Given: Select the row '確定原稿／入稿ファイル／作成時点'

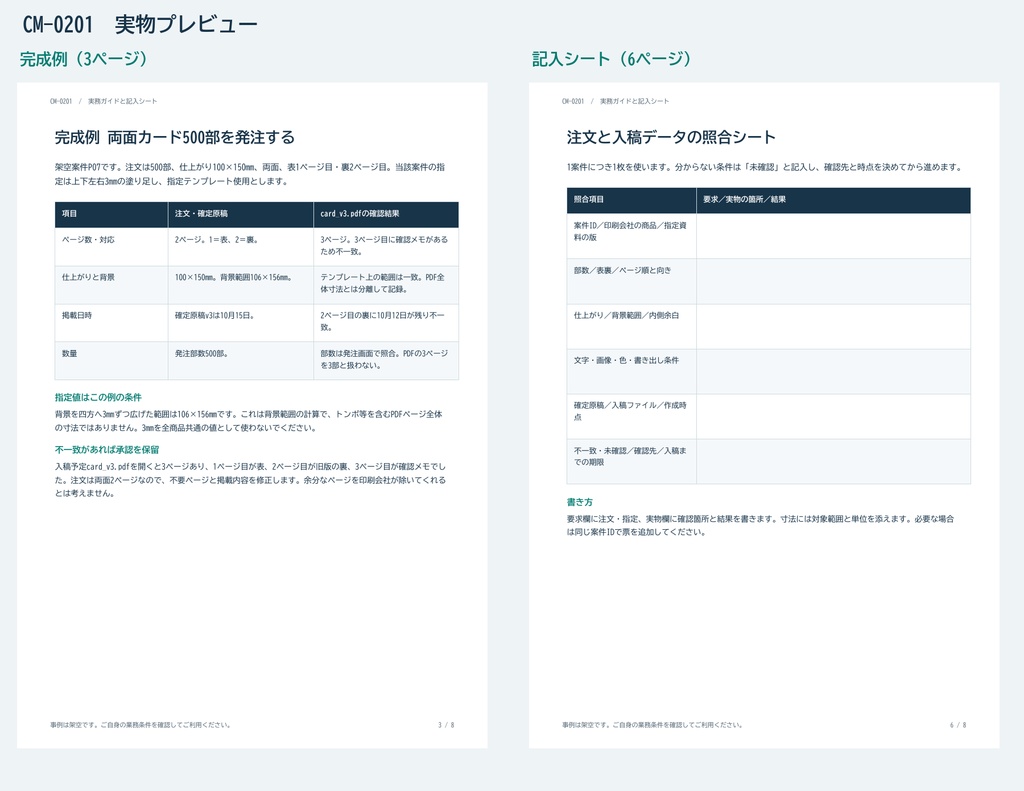Looking at the screenshot, I should (x=769, y=416).
